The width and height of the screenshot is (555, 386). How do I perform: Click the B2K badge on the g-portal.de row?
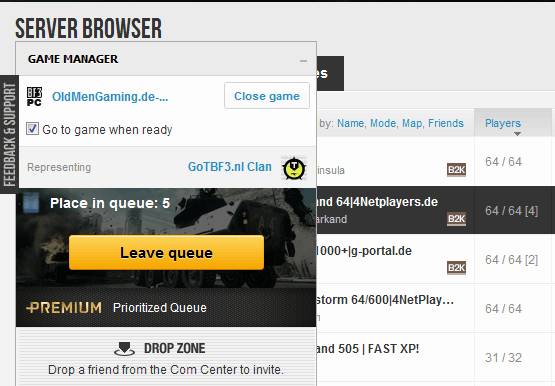pos(456,268)
